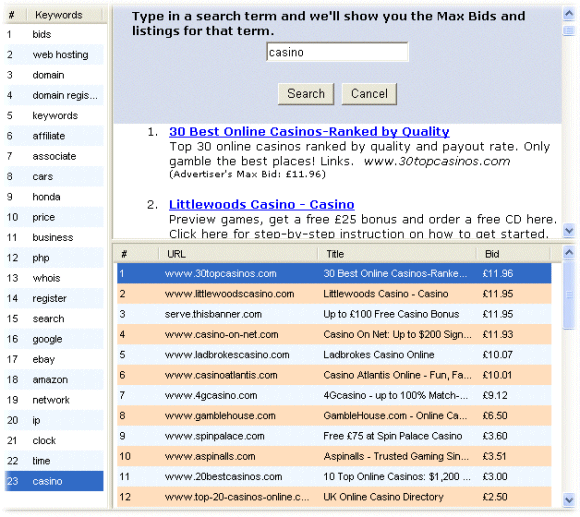The height and width of the screenshot is (517, 580).
Task: Open the 30 Best Online Casinos link
Action: [x=309, y=132]
